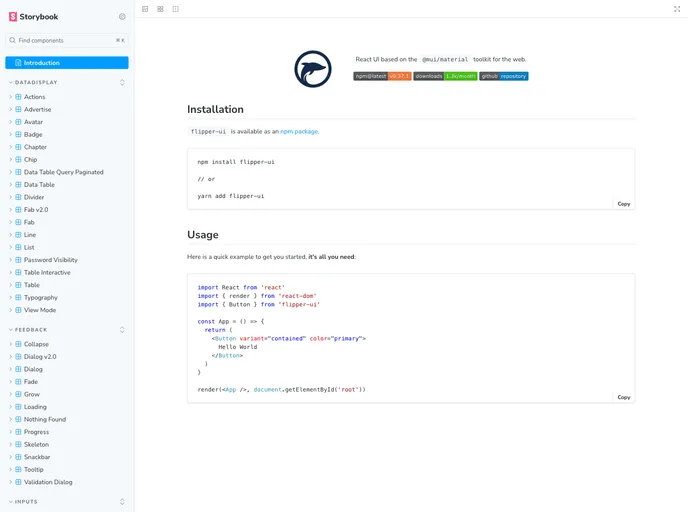This screenshot has height=512, width=688.
Task: Open Storybook settings gear menu
Action: tap(122, 17)
